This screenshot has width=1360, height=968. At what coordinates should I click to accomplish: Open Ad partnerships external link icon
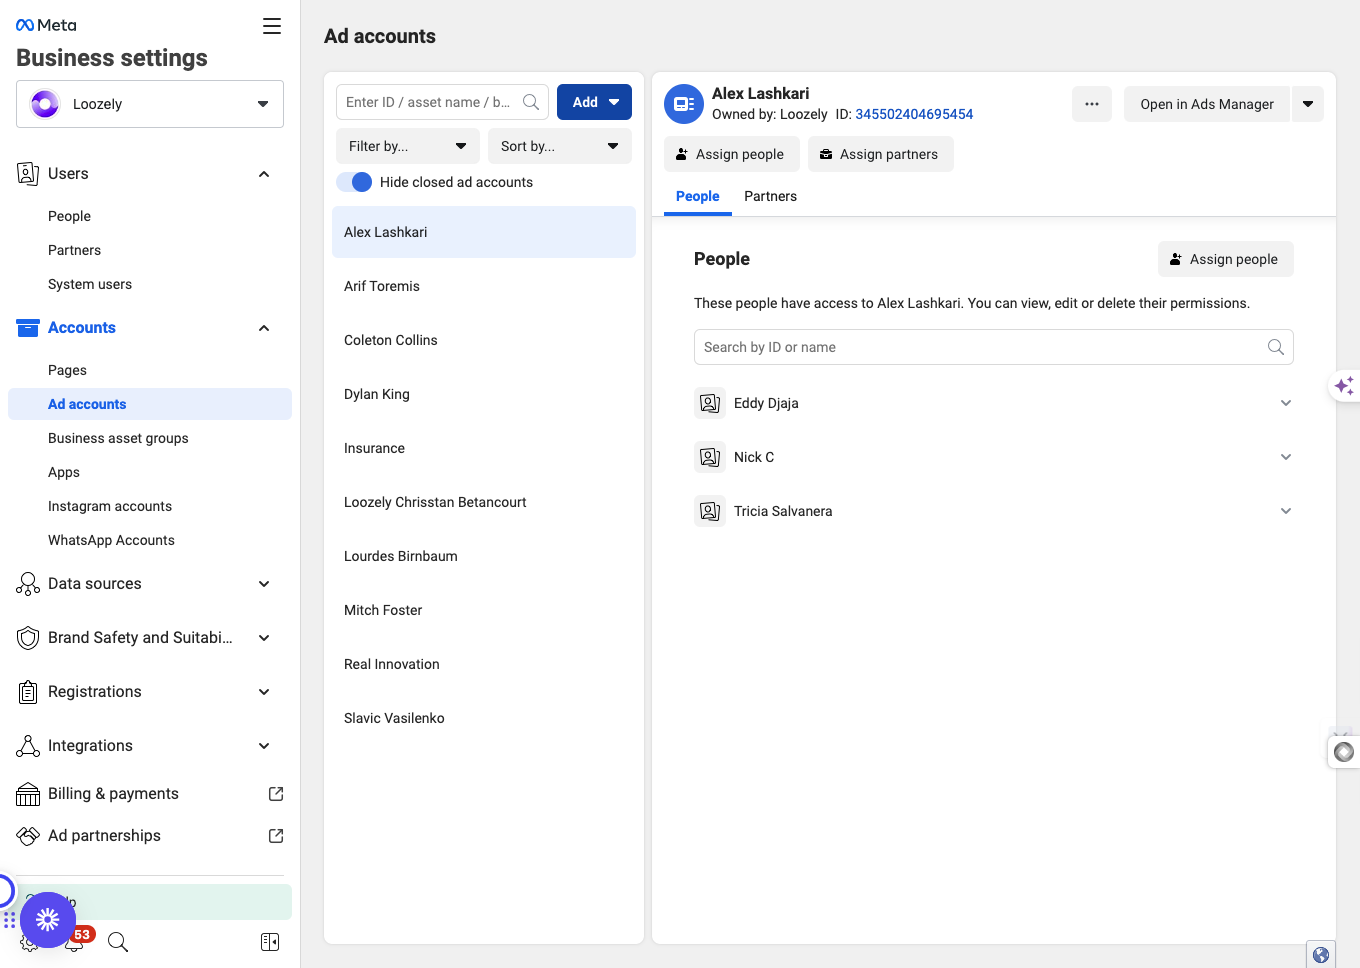[276, 836]
